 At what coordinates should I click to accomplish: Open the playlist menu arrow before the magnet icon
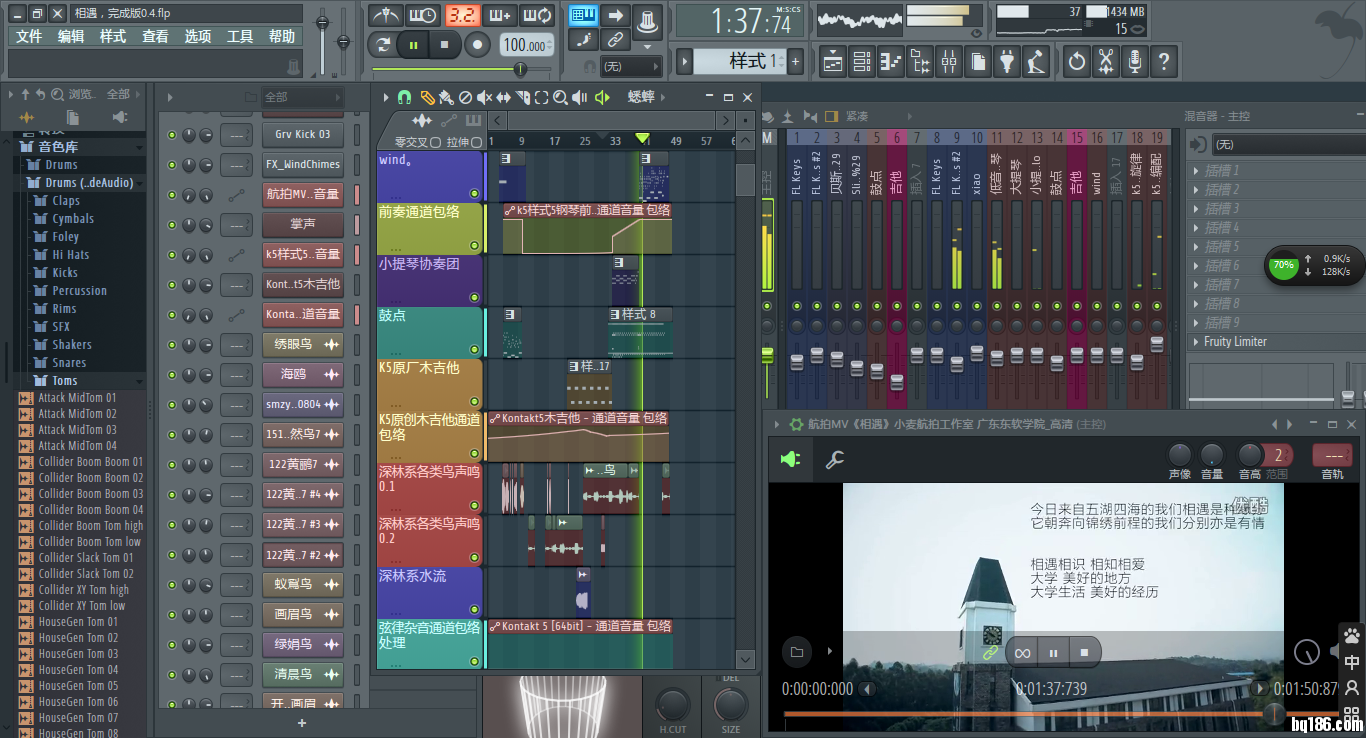(385, 97)
